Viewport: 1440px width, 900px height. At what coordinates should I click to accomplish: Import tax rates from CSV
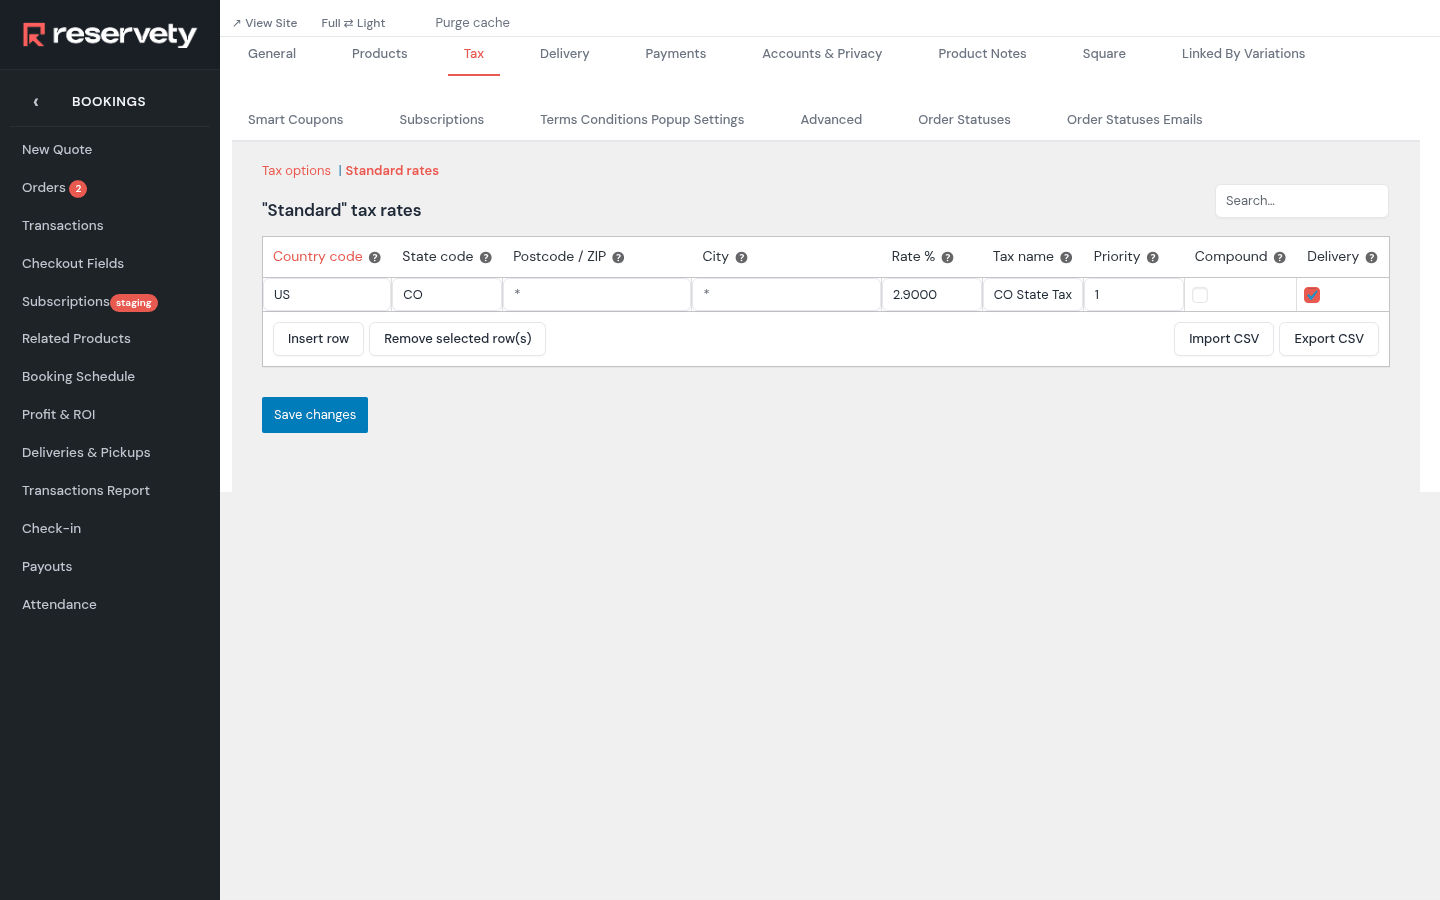[1224, 339]
